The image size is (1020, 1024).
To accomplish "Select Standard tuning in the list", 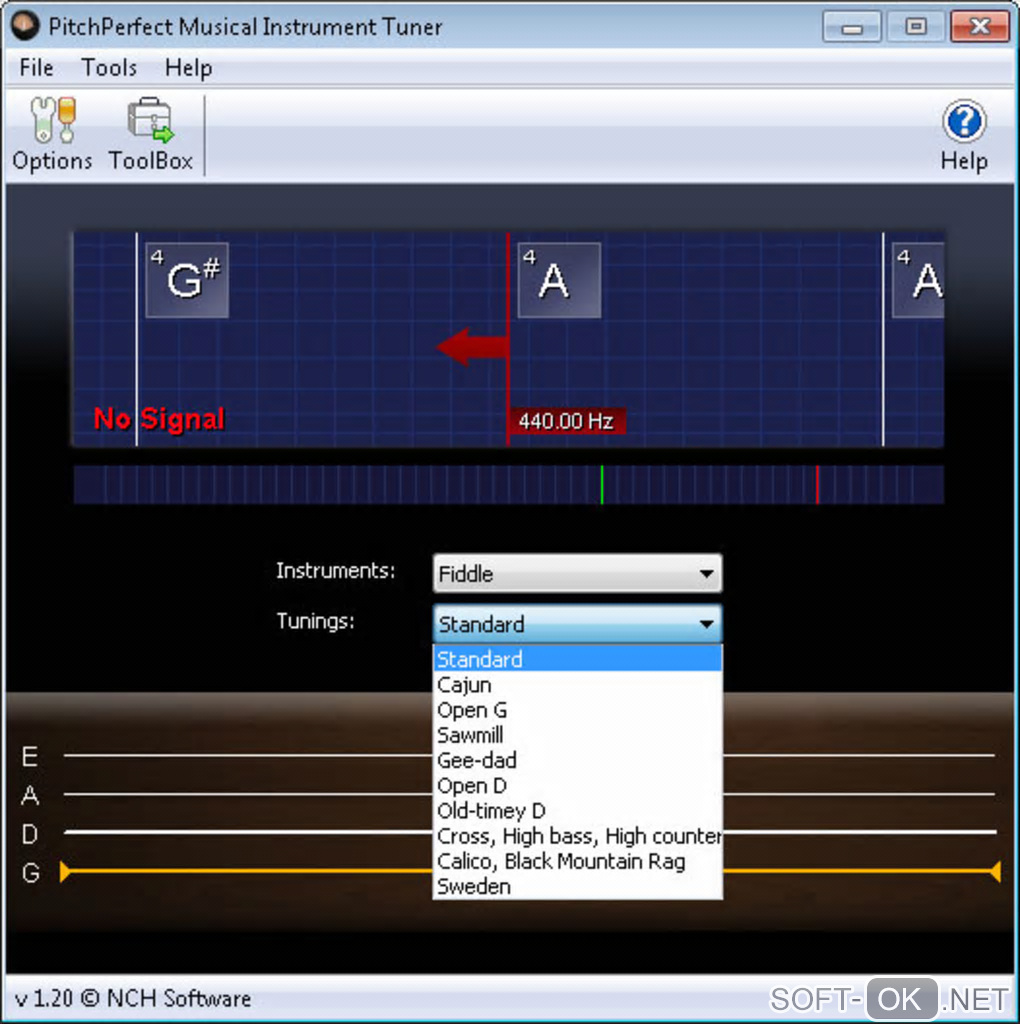I will pos(578,659).
